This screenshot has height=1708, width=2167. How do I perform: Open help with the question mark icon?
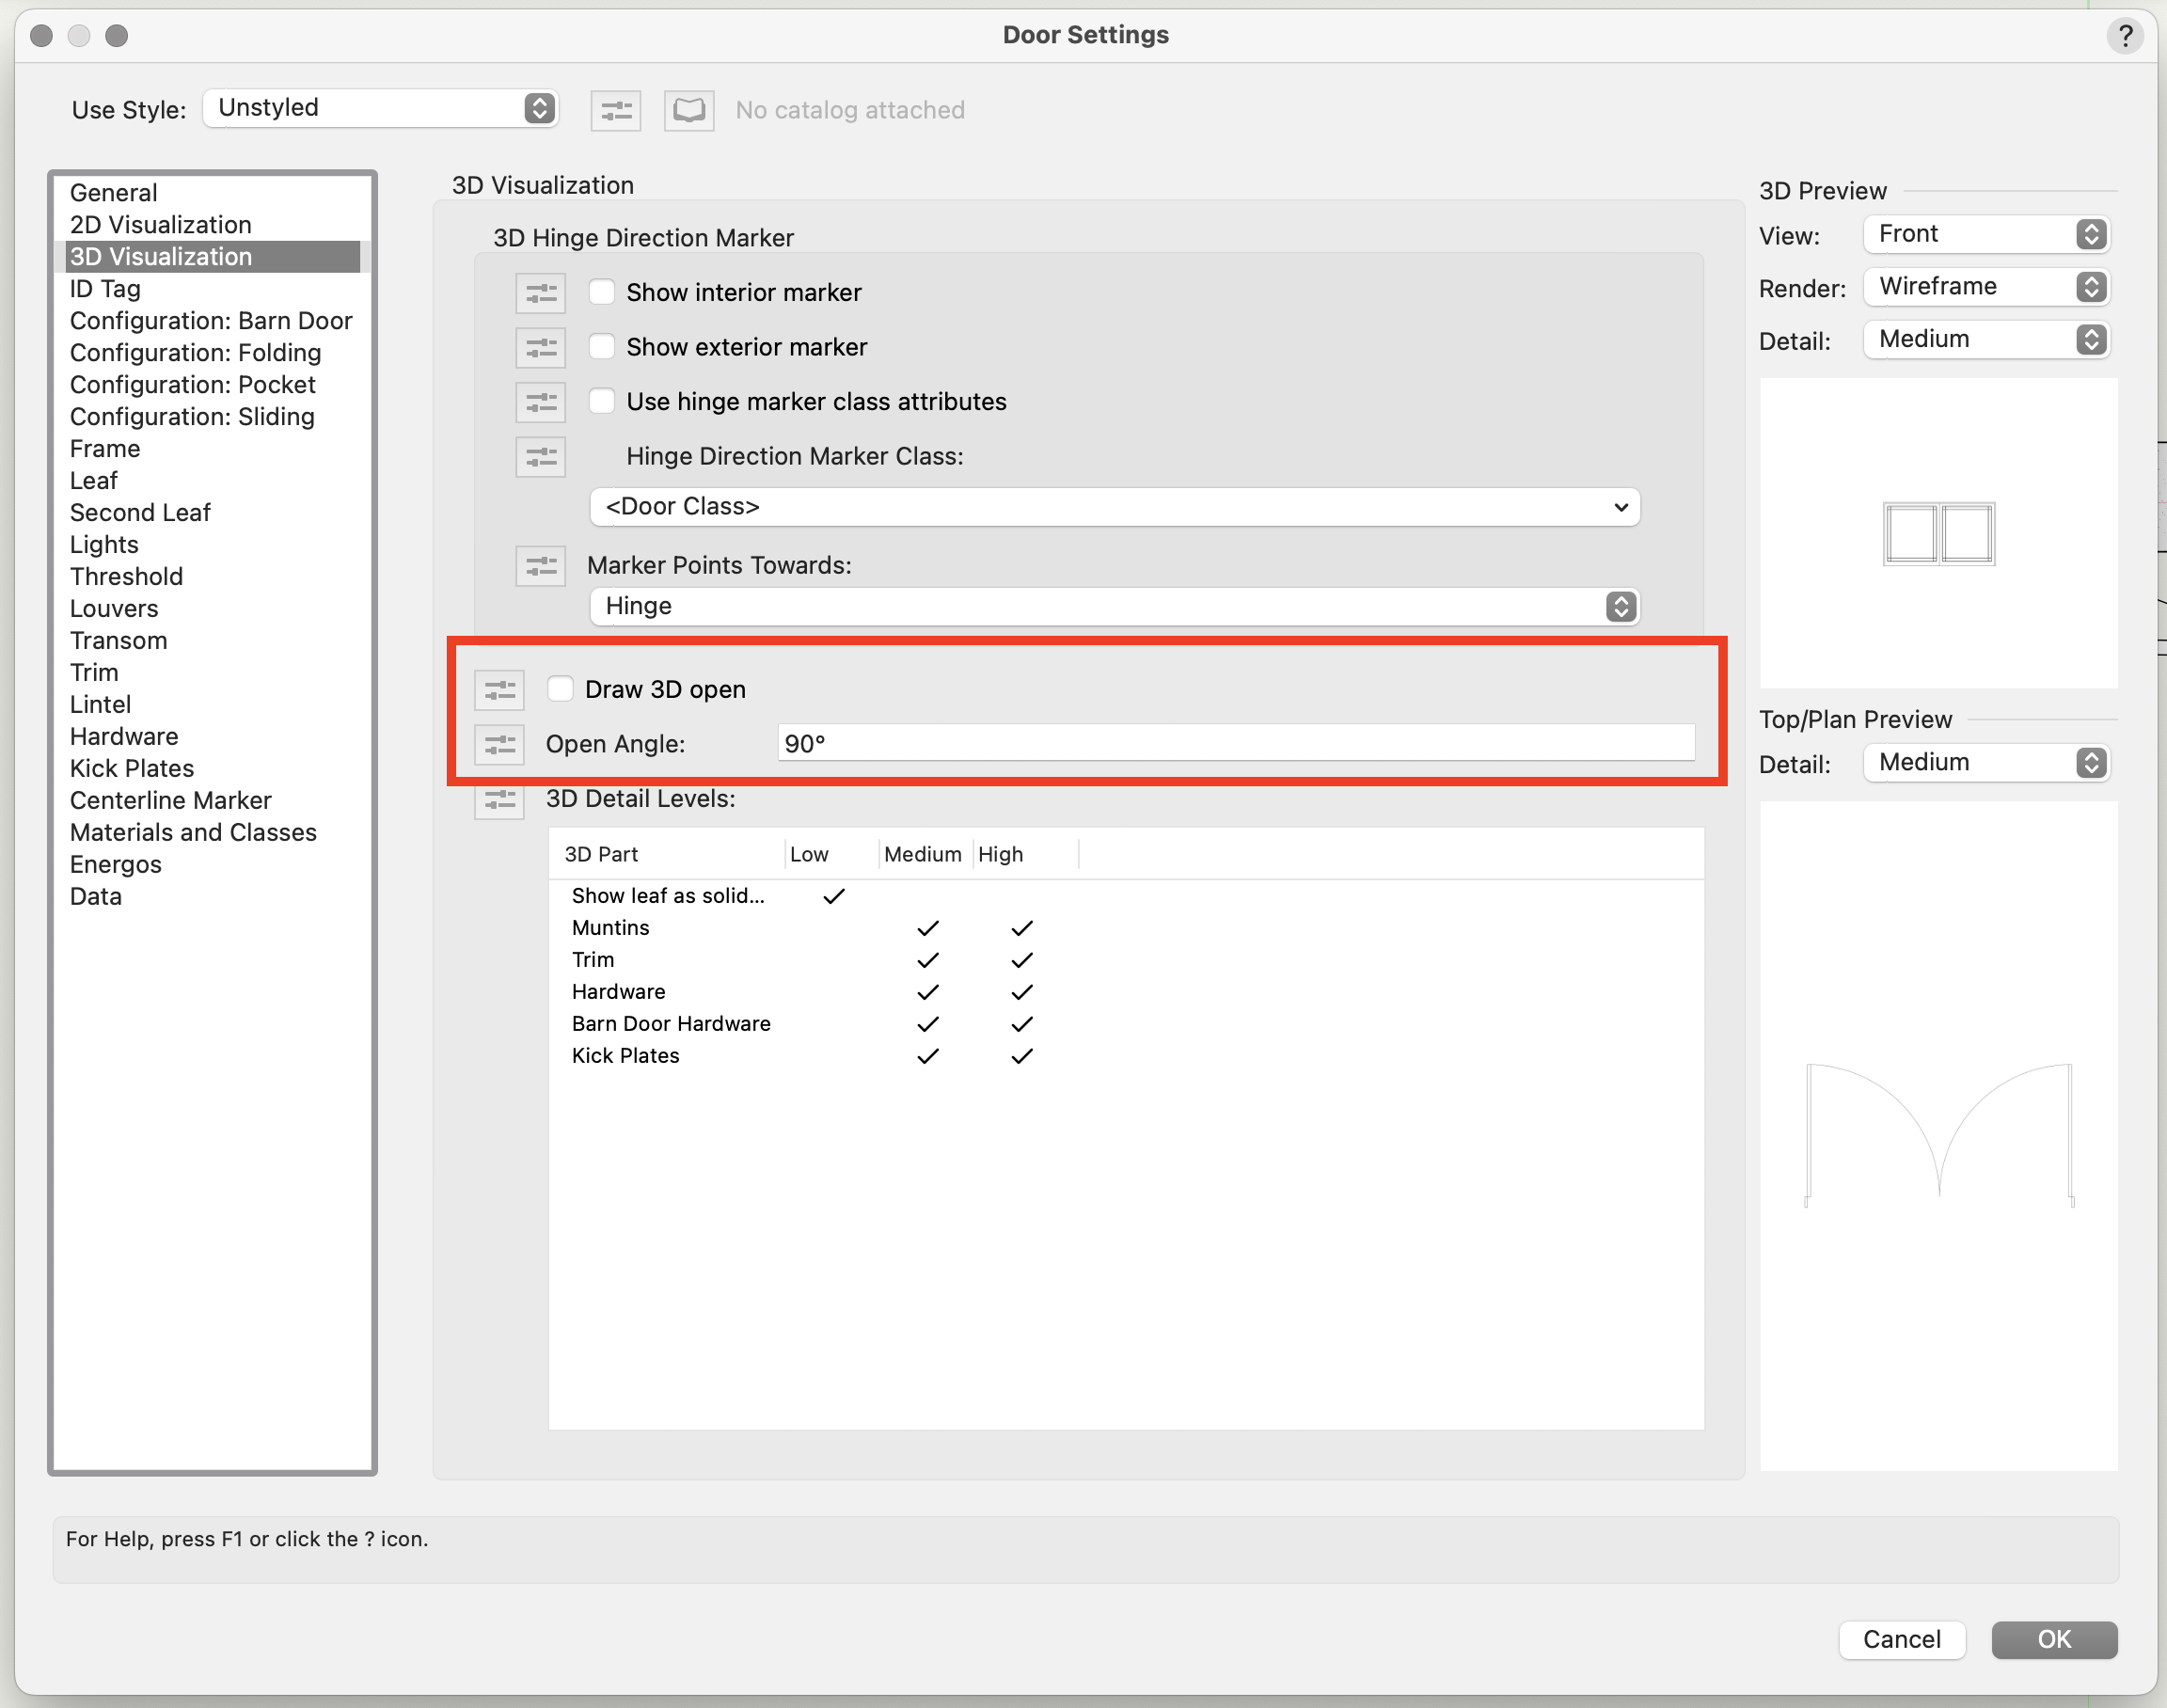(x=2125, y=35)
